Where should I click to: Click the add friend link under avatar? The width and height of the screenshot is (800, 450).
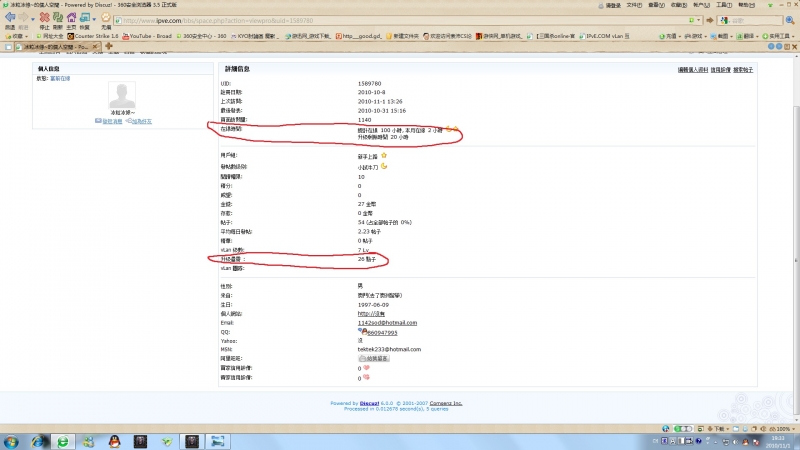pos(139,121)
